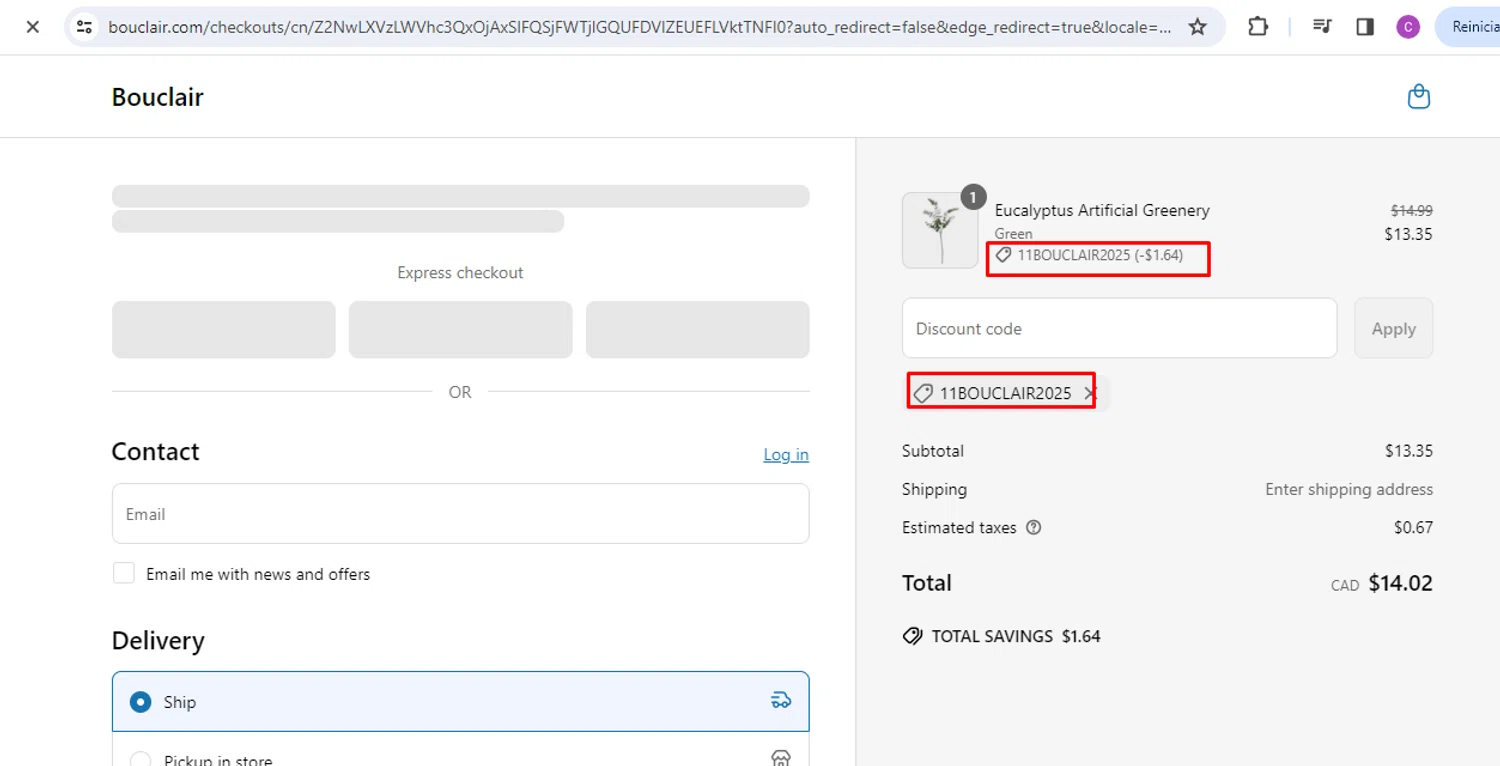The image size is (1500, 766).
Task: Click the Enter shipping address text
Action: [1349, 489]
